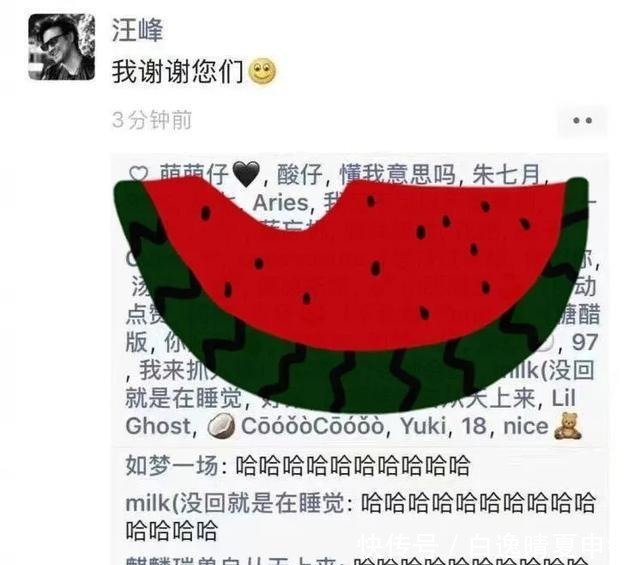The width and height of the screenshot is (640, 565).
Task: Open liker Ghost's profile
Action: [x=158, y=426]
